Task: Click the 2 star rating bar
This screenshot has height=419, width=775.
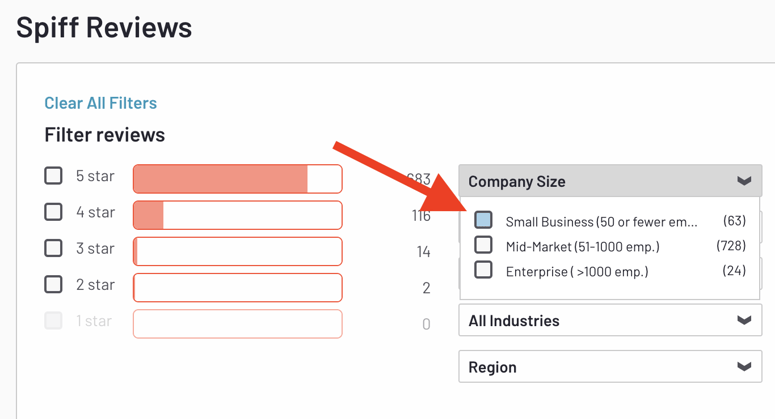Action: click(x=238, y=287)
